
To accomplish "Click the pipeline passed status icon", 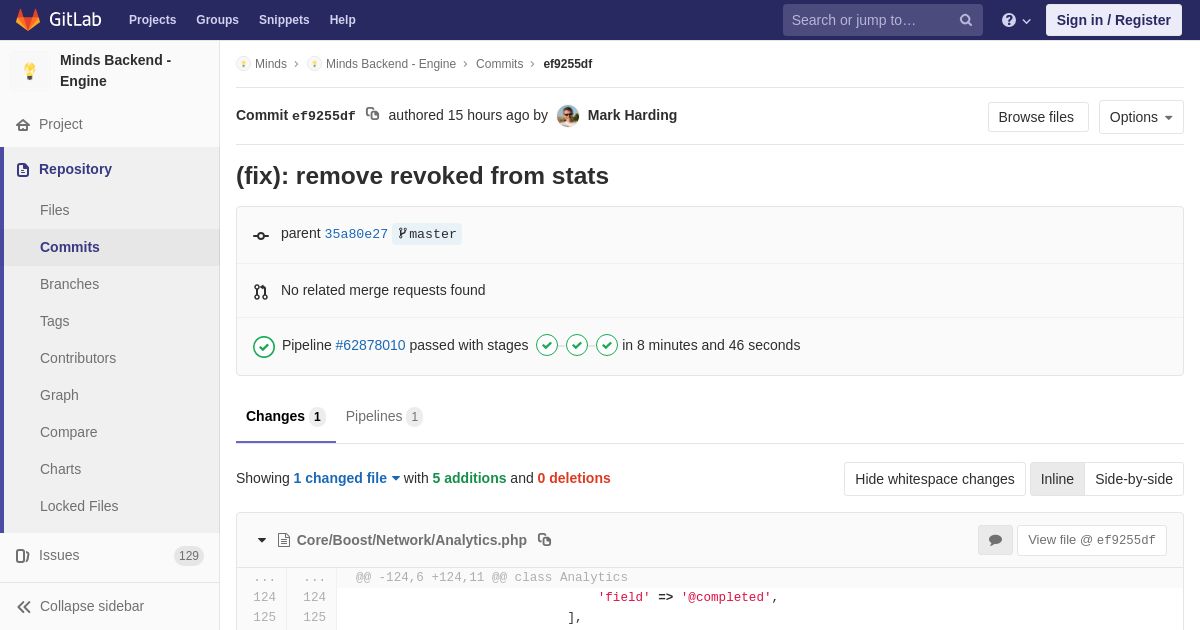I will coord(264,346).
